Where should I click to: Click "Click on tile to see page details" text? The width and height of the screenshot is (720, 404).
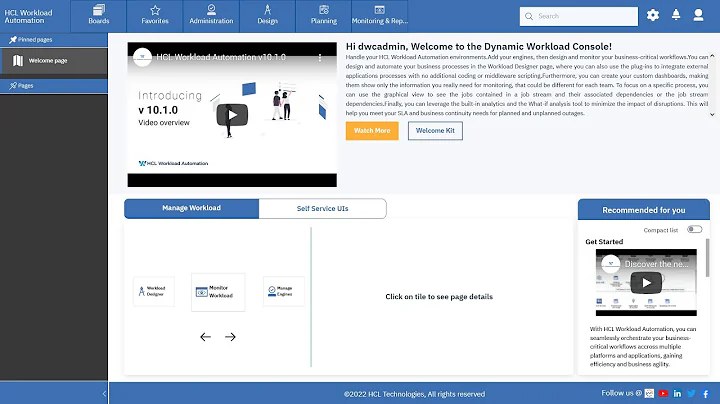439,297
